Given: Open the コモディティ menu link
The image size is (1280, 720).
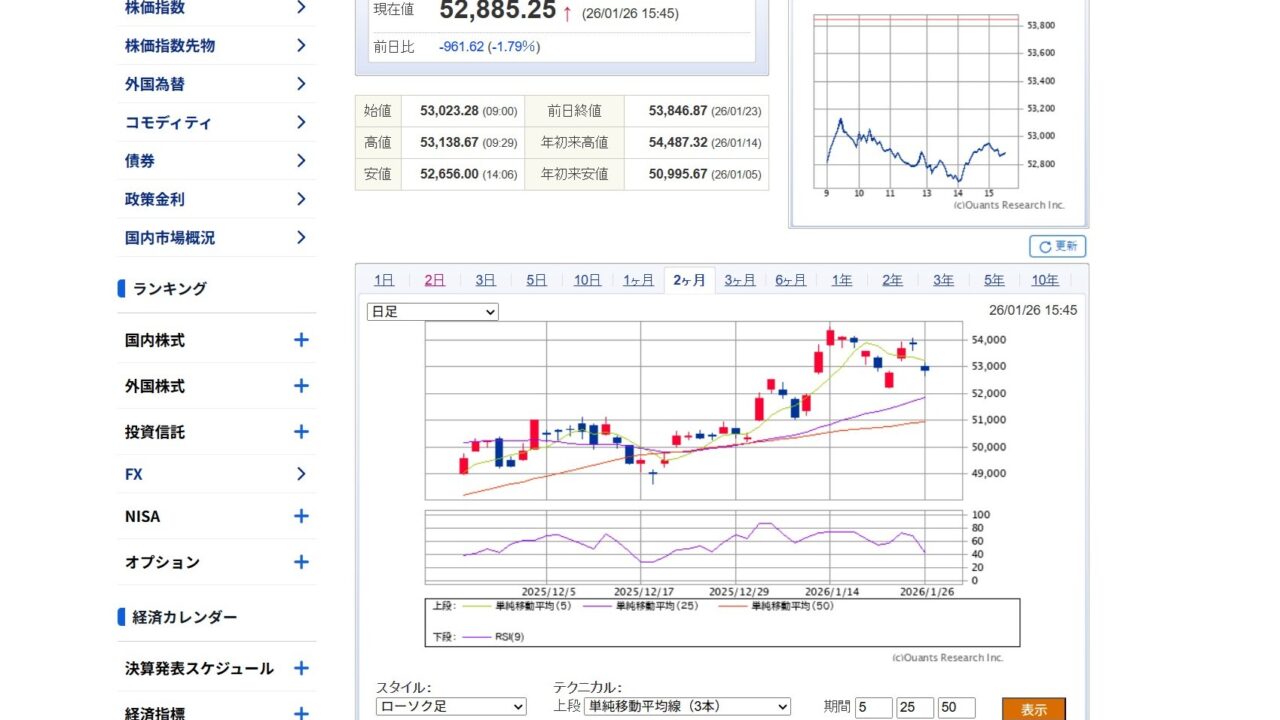Looking at the screenshot, I should pyautogui.click(x=168, y=123).
